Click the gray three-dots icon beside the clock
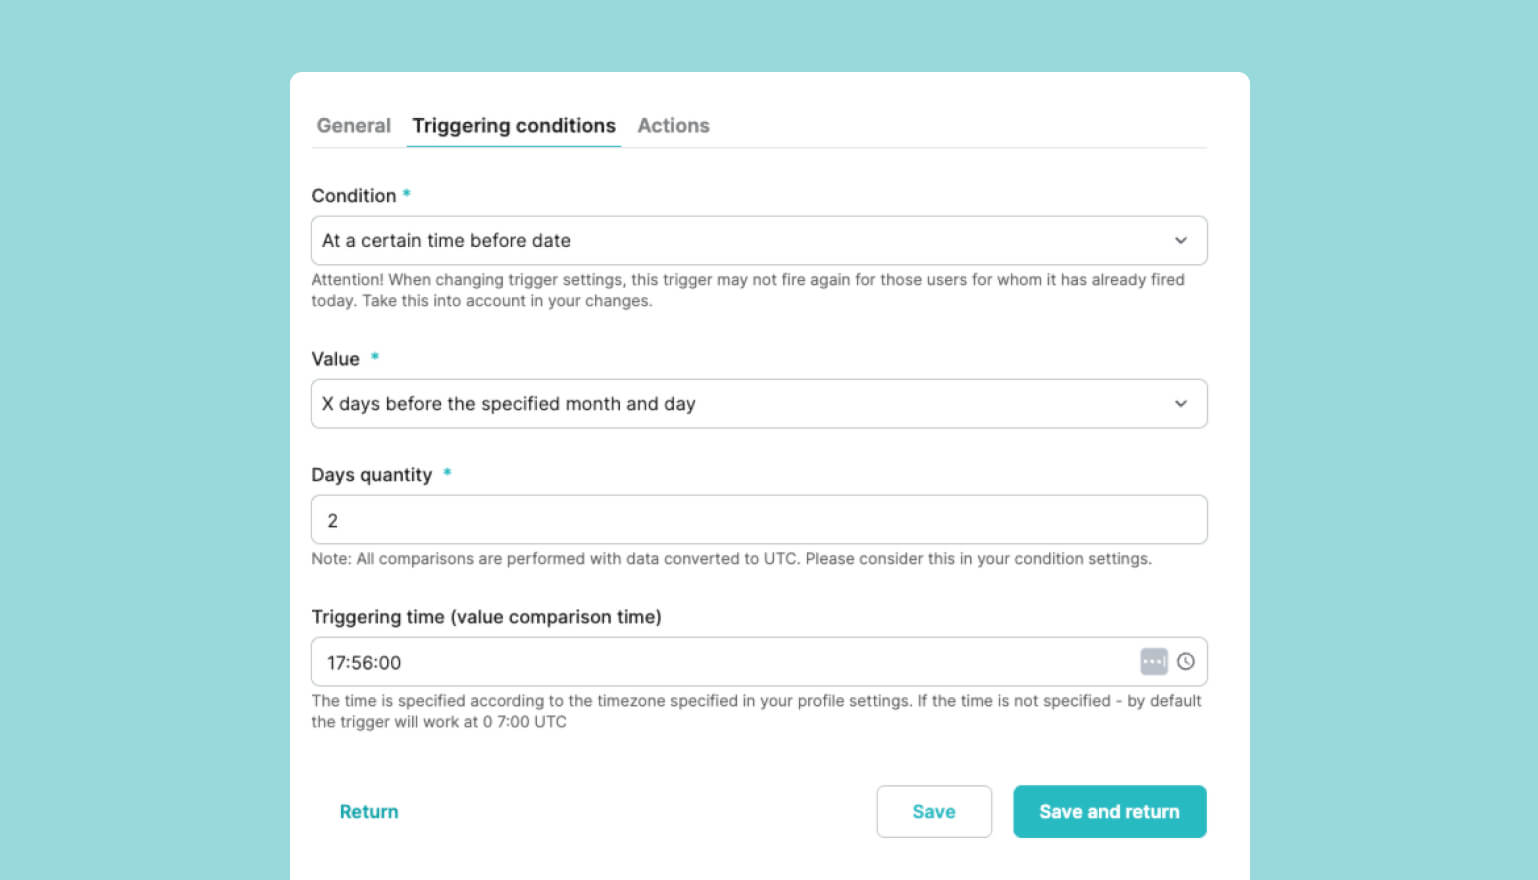Viewport: 1538px width, 880px height. (x=1154, y=661)
